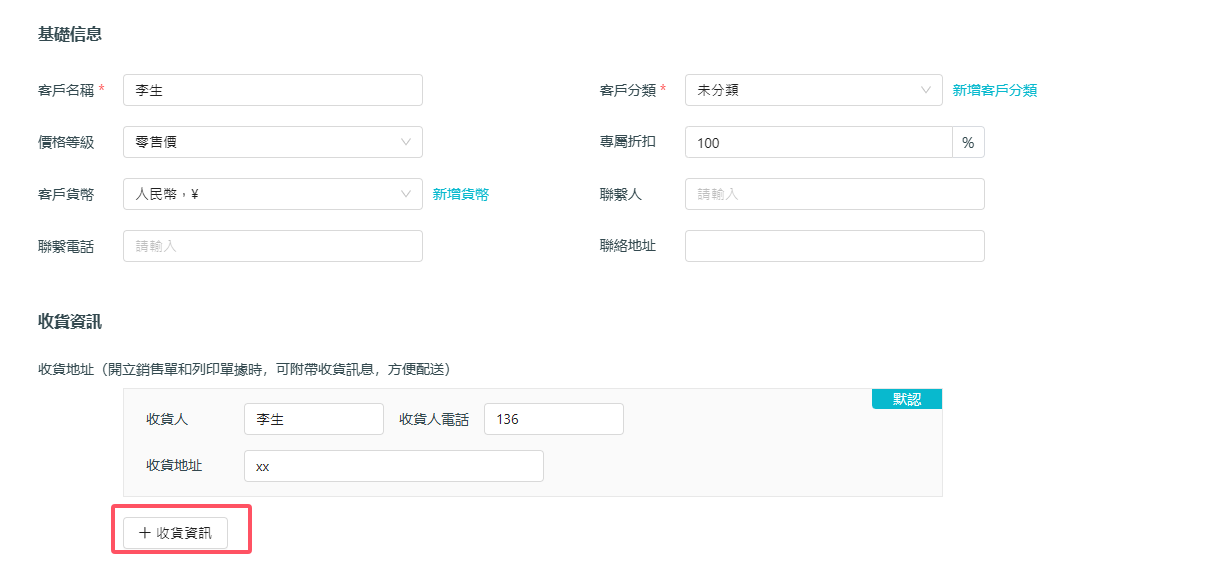Select the 收貨人電話 field showing 136
The width and height of the screenshot is (1232, 572).
click(553, 419)
